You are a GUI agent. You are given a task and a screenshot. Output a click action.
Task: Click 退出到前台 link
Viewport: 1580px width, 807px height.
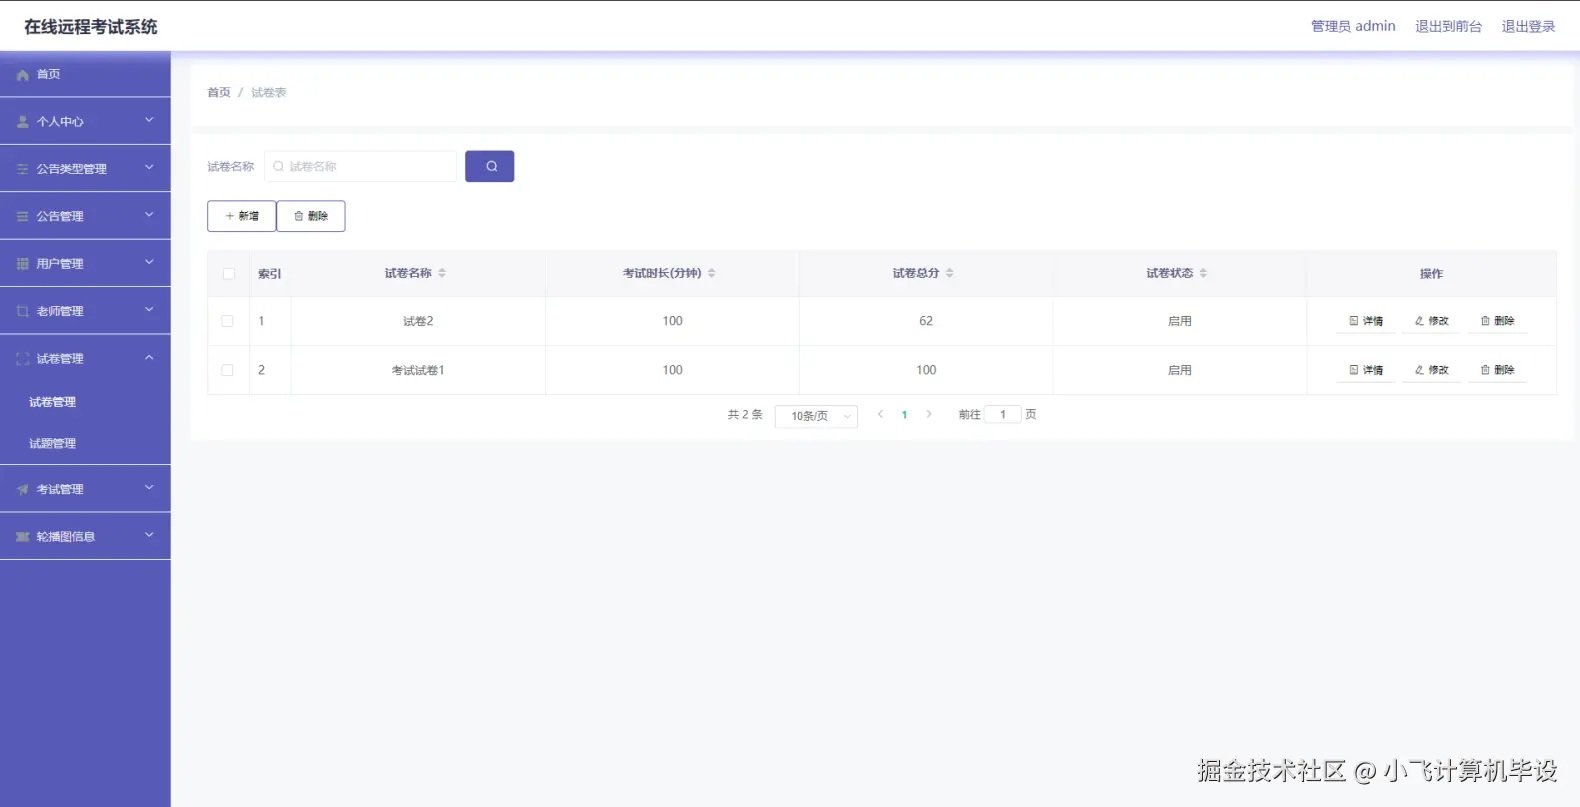[1448, 26]
